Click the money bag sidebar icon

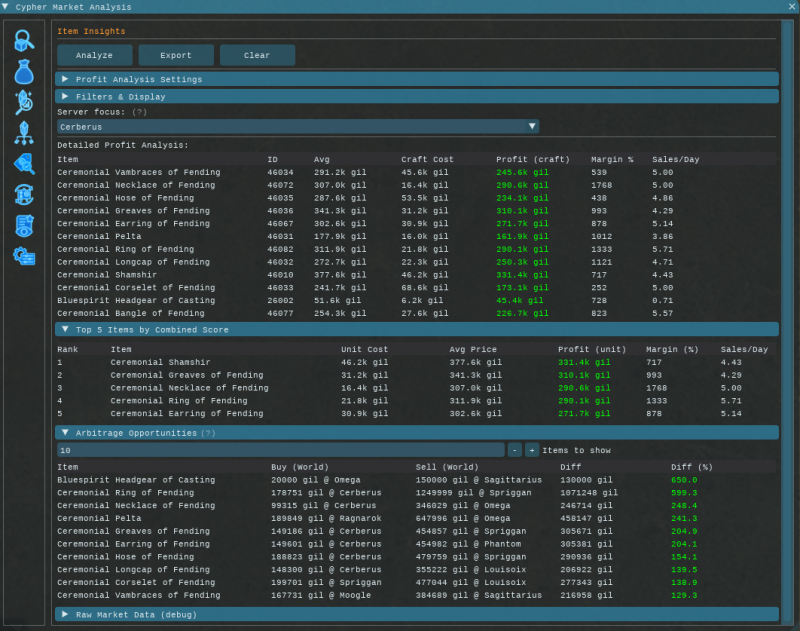(24, 72)
